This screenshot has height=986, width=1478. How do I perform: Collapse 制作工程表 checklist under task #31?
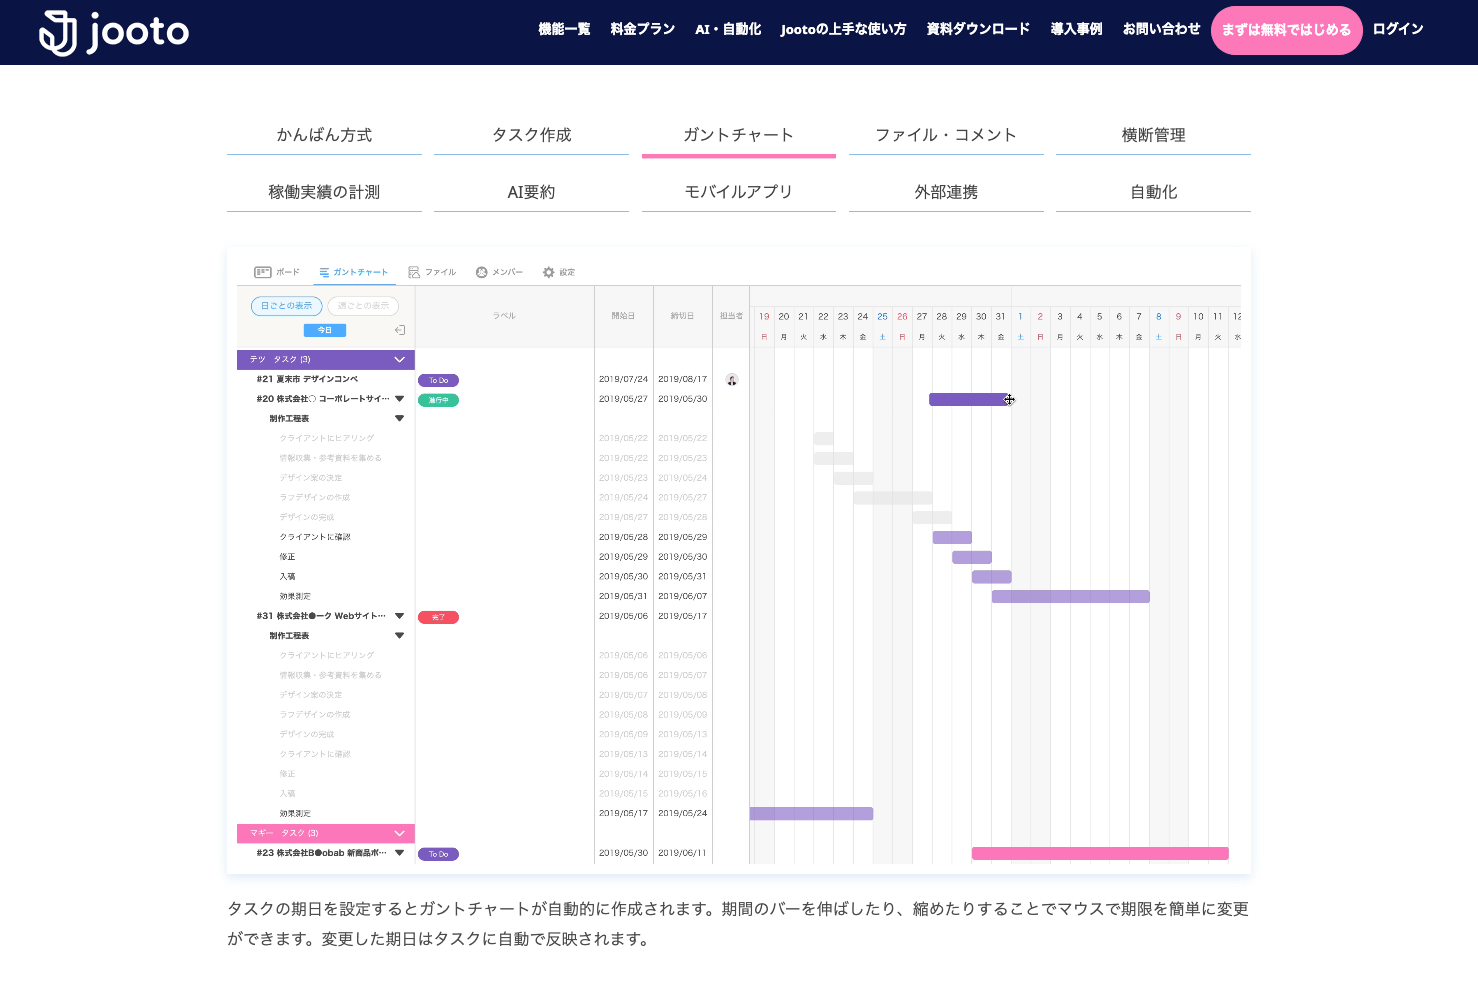pyautogui.click(x=400, y=636)
